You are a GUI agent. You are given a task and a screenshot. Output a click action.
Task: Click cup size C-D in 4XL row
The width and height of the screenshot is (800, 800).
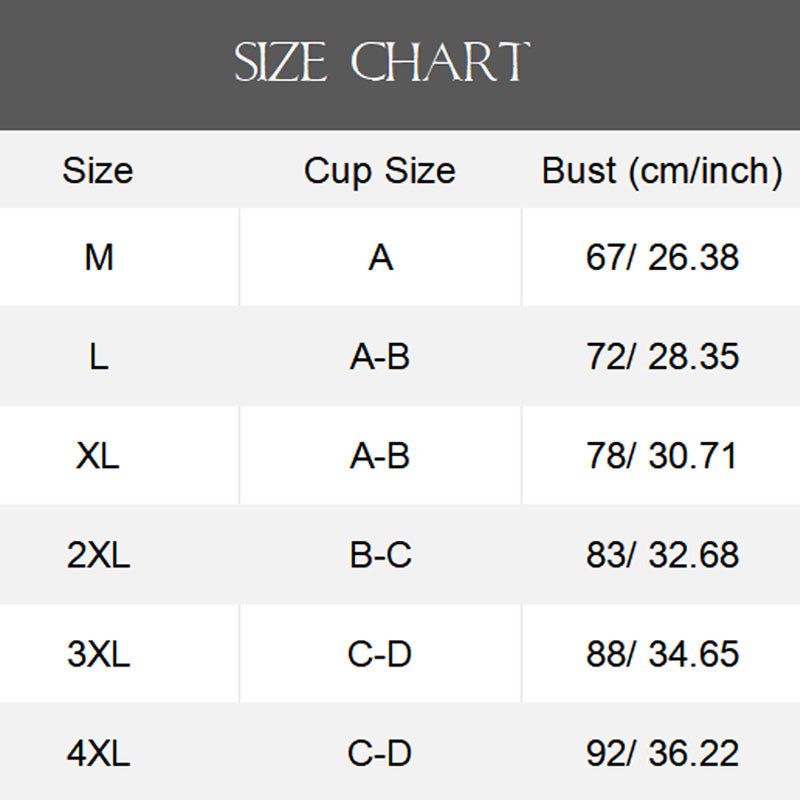click(x=380, y=753)
